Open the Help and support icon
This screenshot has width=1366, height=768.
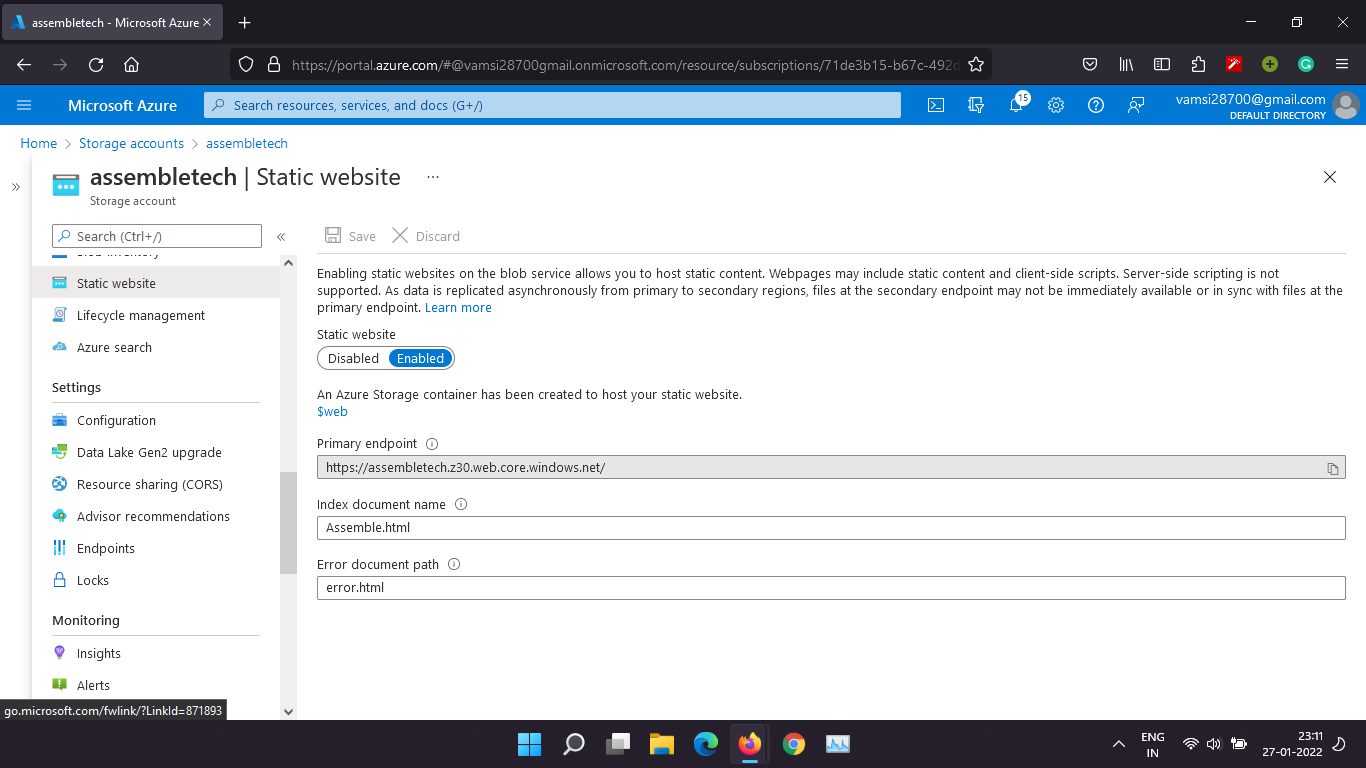click(1096, 104)
